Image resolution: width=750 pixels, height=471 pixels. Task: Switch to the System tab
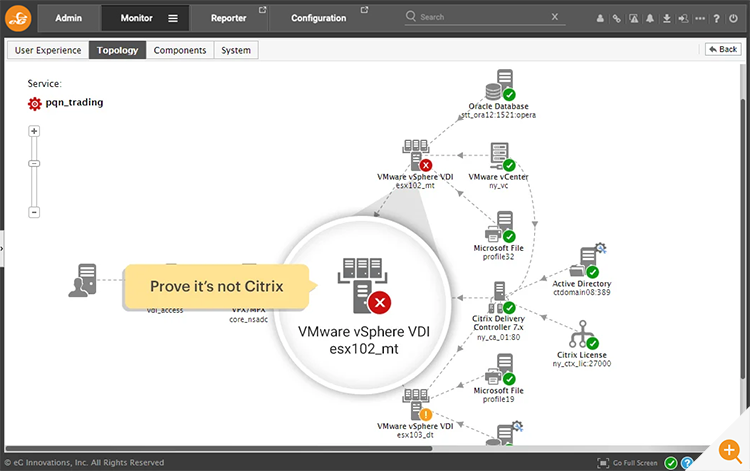[236, 50]
